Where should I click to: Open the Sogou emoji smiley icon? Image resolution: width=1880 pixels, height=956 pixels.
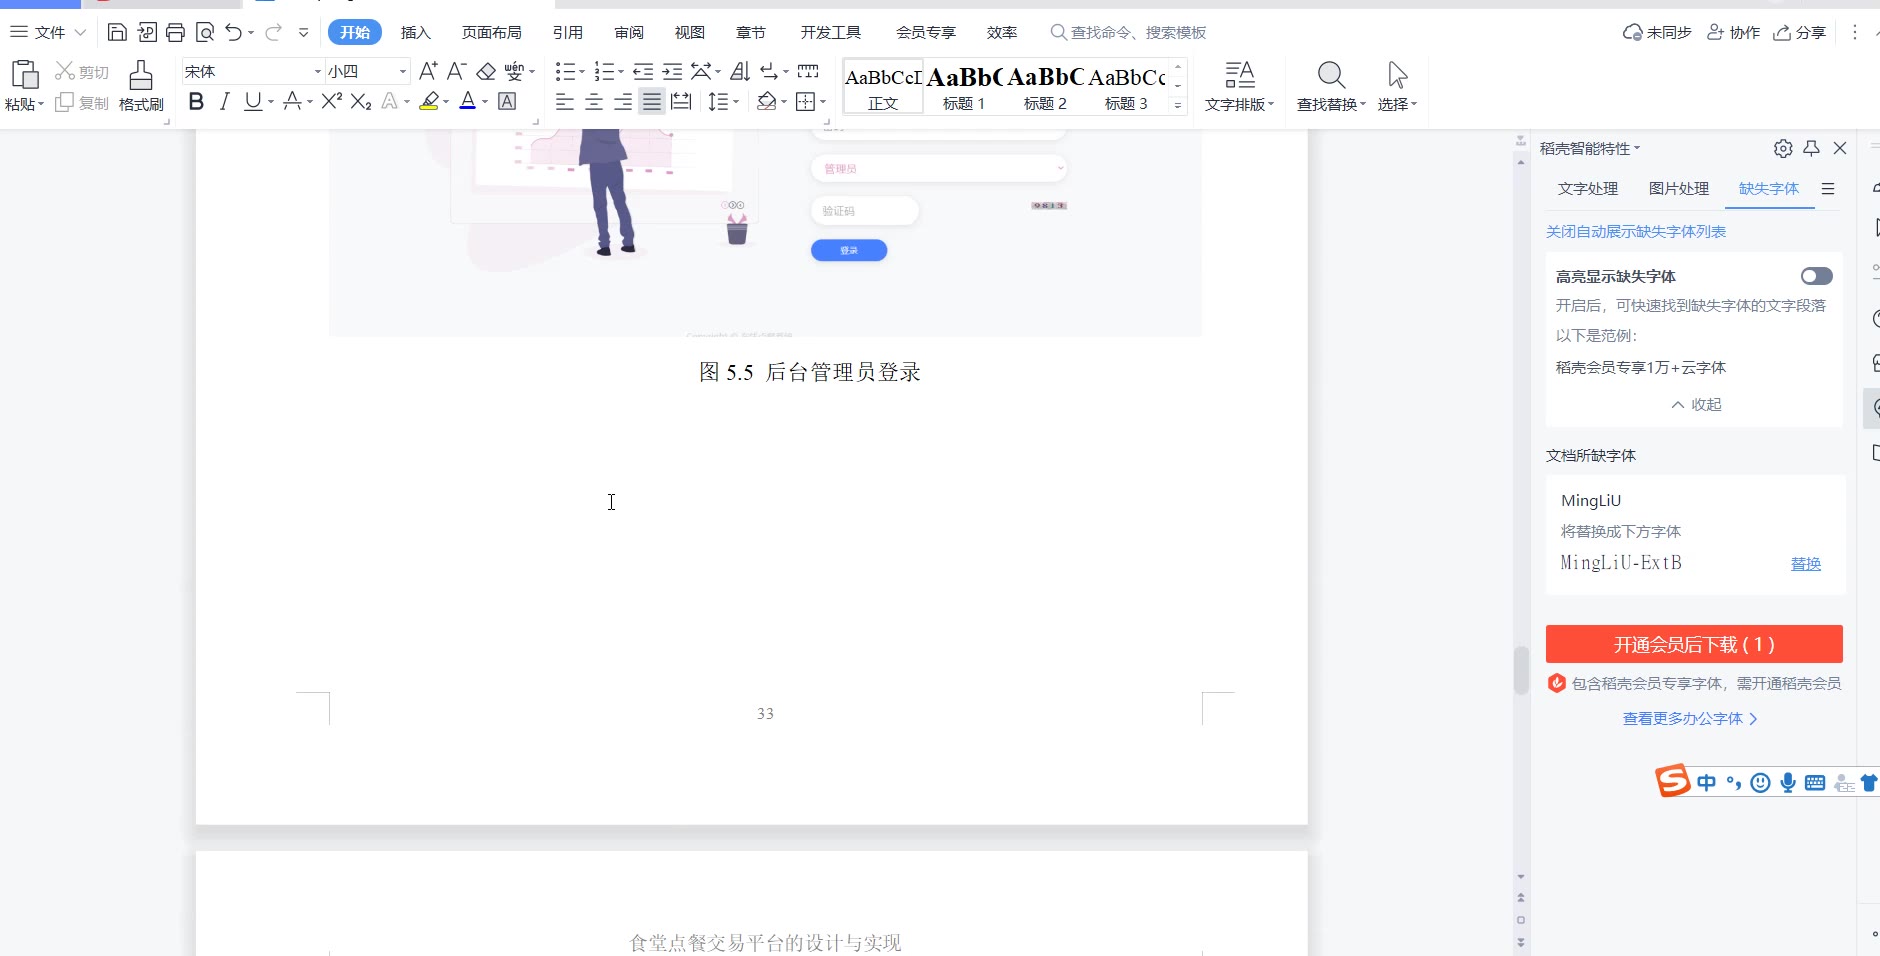point(1761,782)
